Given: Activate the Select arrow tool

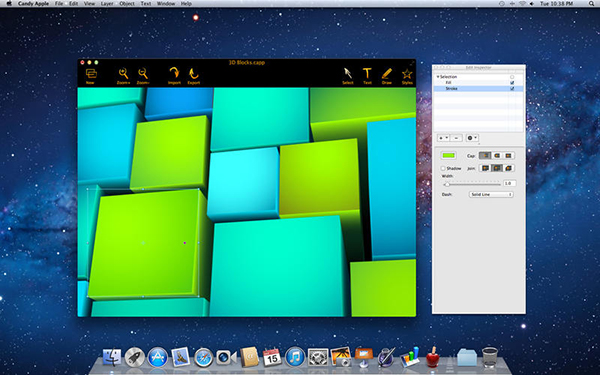Looking at the screenshot, I should (347, 73).
